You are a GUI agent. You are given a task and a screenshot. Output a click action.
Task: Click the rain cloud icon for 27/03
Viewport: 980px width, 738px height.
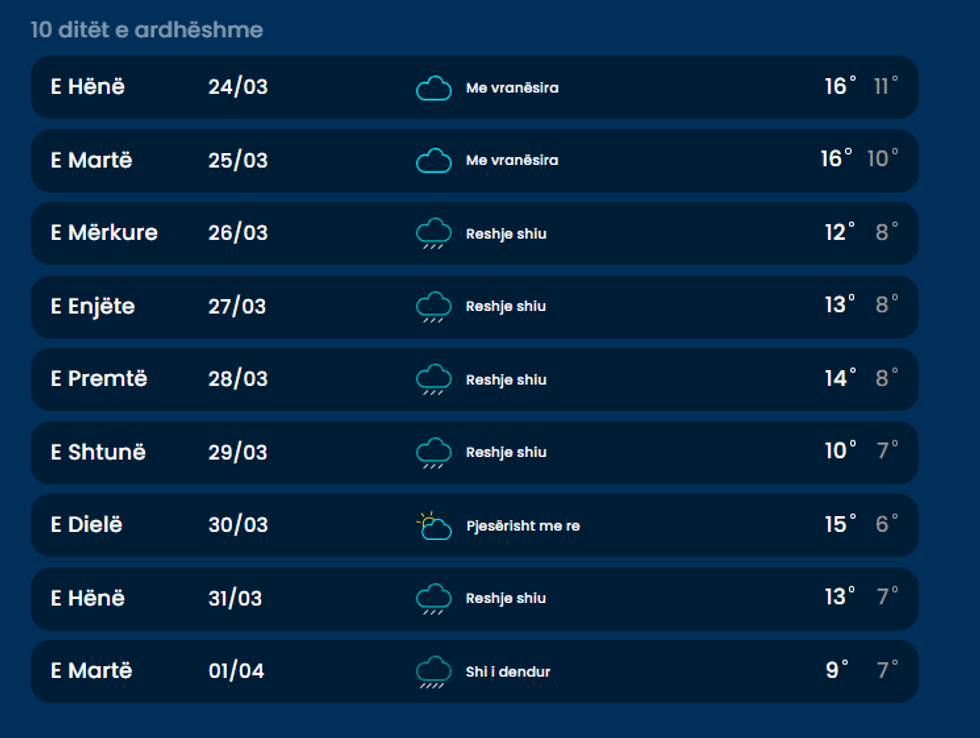(x=433, y=306)
